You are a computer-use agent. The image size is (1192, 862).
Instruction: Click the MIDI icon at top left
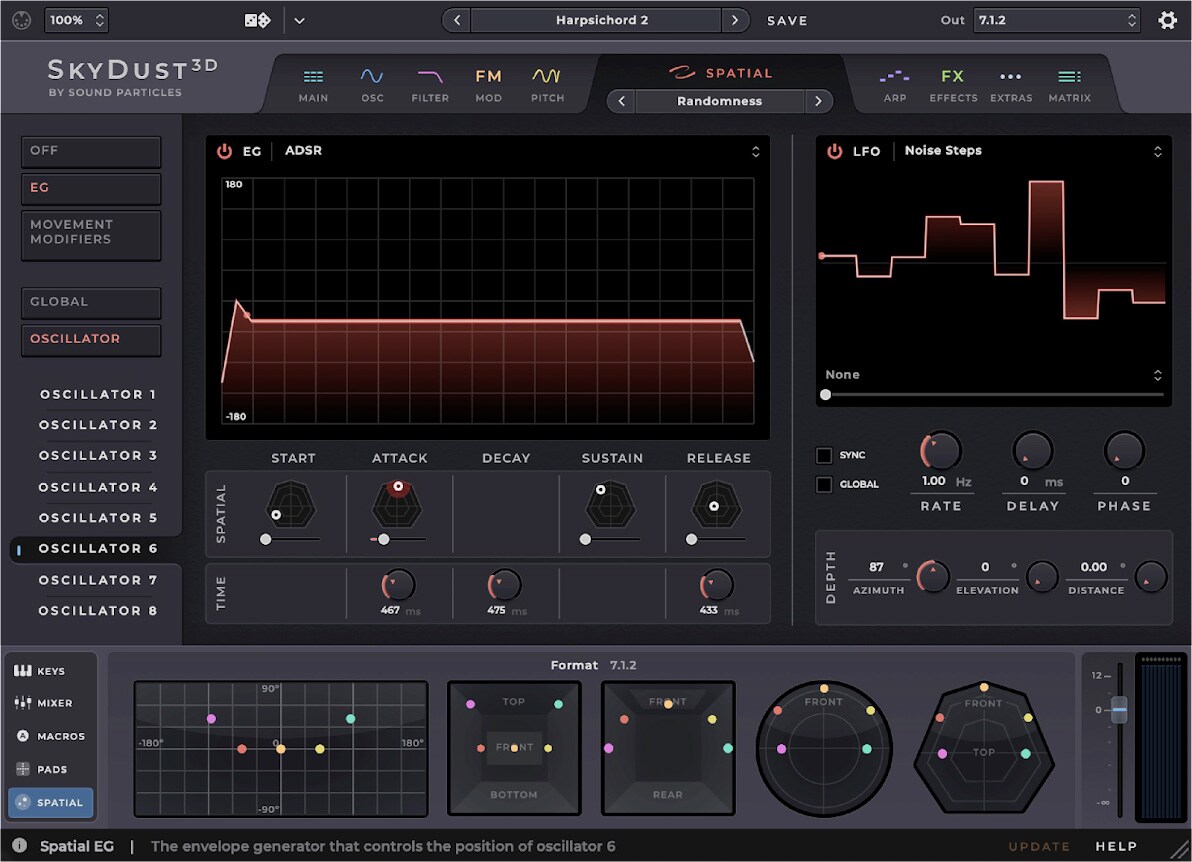pyautogui.click(x=21, y=20)
